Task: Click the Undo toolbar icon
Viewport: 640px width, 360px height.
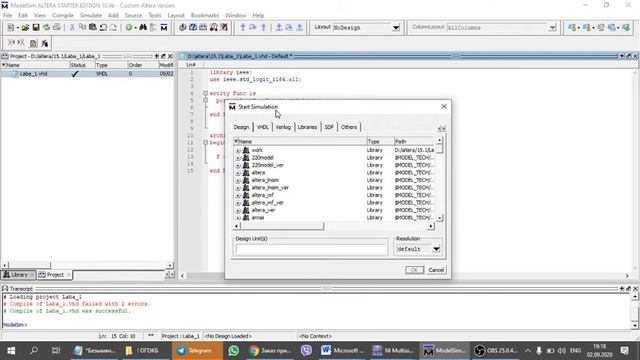Action: (x=103, y=27)
